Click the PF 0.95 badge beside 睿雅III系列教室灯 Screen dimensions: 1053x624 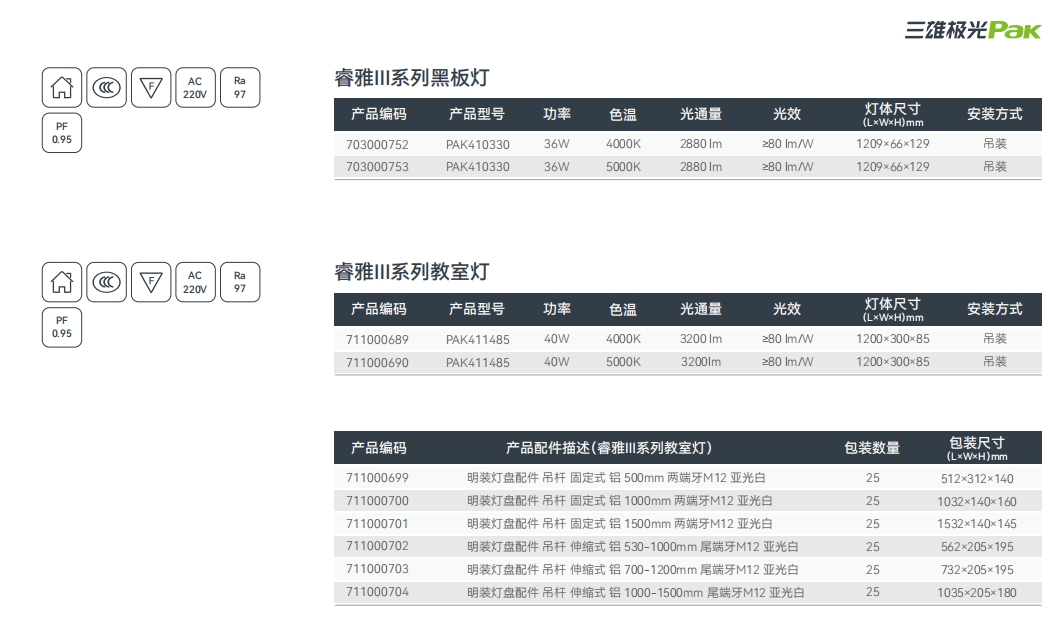point(62,328)
